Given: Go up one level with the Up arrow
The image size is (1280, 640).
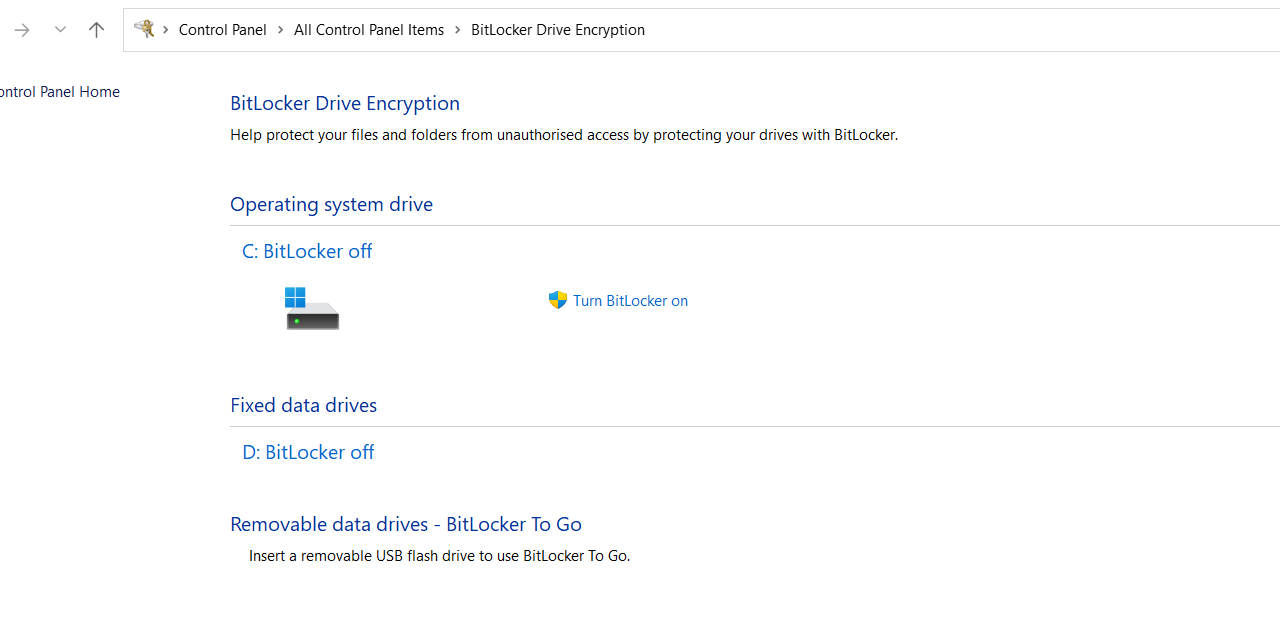Looking at the screenshot, I should [x=96, y=30].
